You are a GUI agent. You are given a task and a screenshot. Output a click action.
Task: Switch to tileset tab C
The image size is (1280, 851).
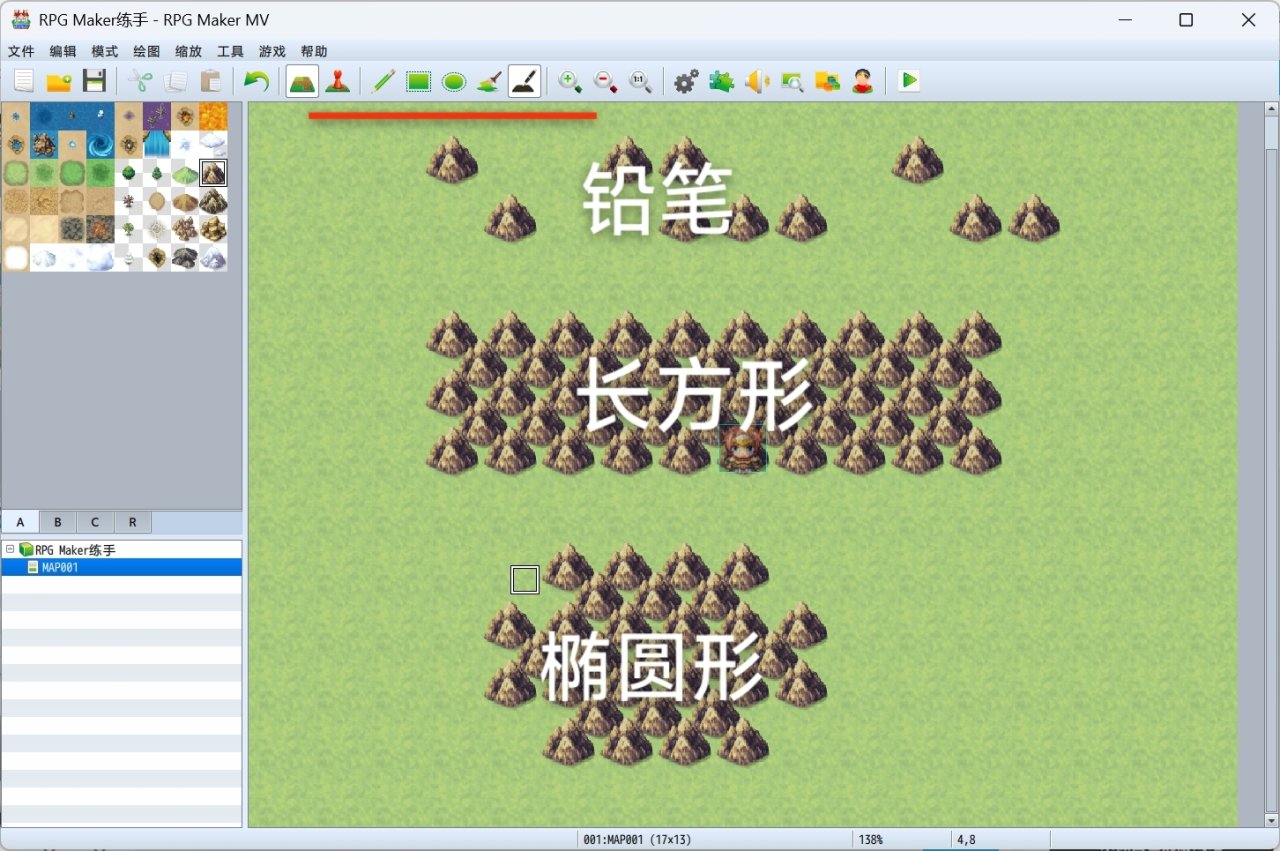click(x=95, y=522)
